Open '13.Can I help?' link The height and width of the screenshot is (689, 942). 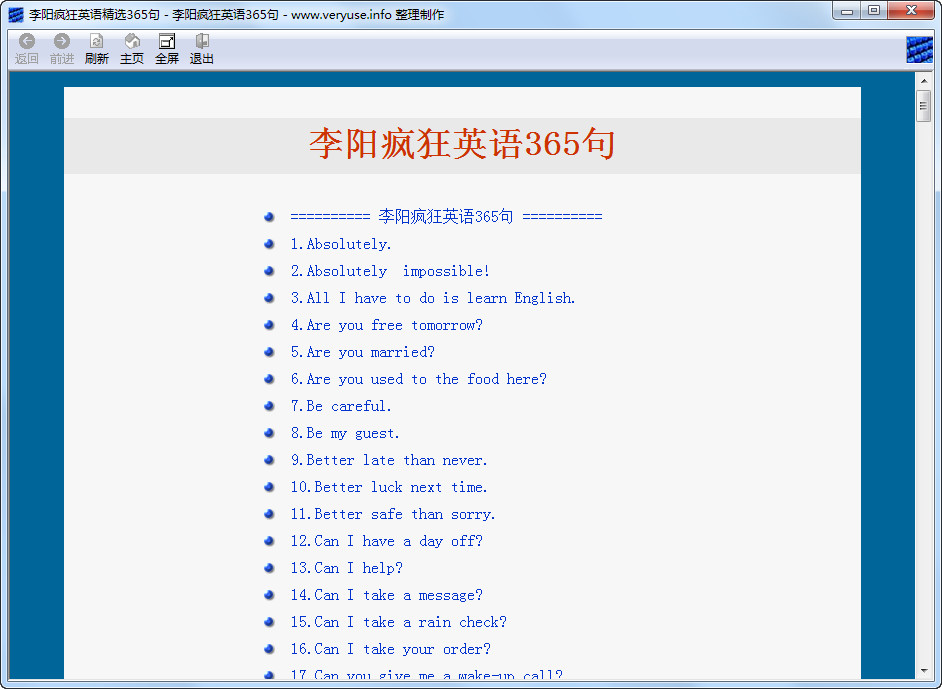(347, 568)
